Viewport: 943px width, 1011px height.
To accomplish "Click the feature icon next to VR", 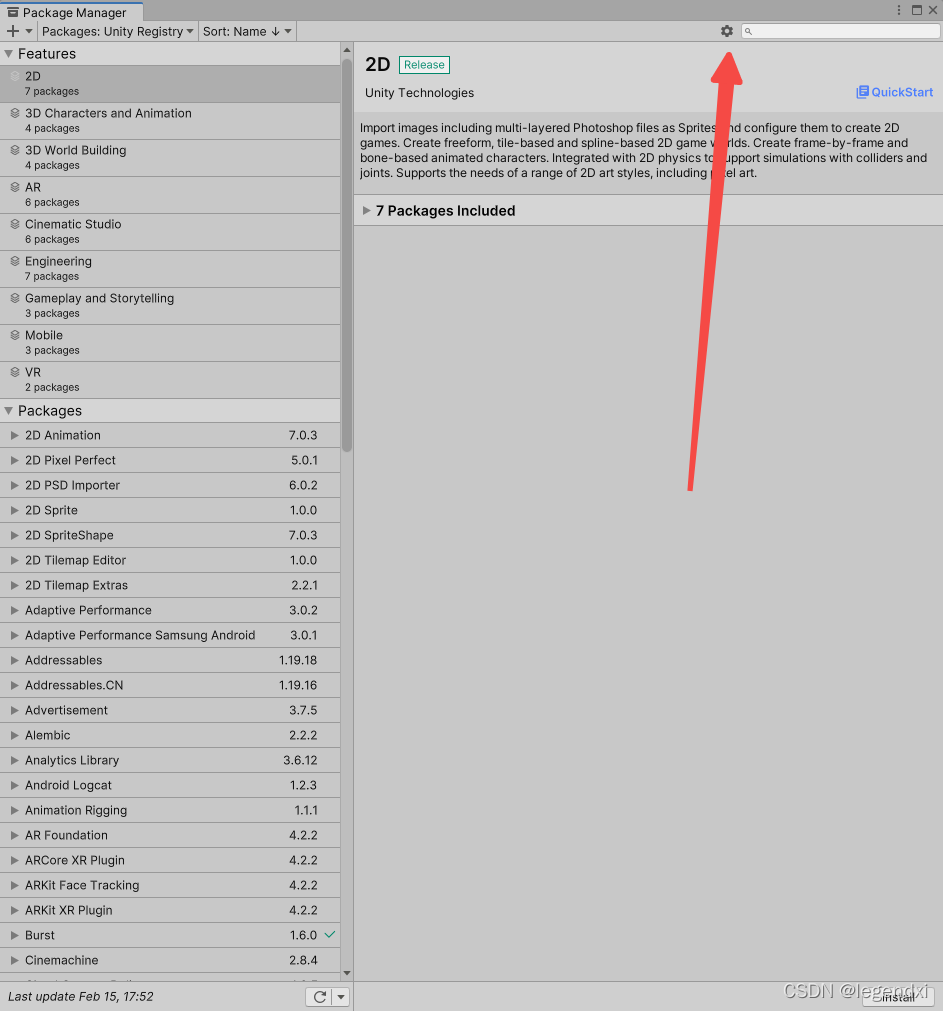I will coord(15,372).
